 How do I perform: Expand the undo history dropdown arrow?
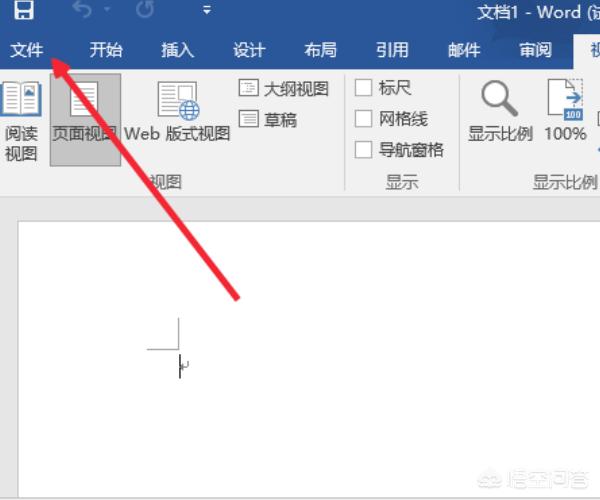click(107, 10)
